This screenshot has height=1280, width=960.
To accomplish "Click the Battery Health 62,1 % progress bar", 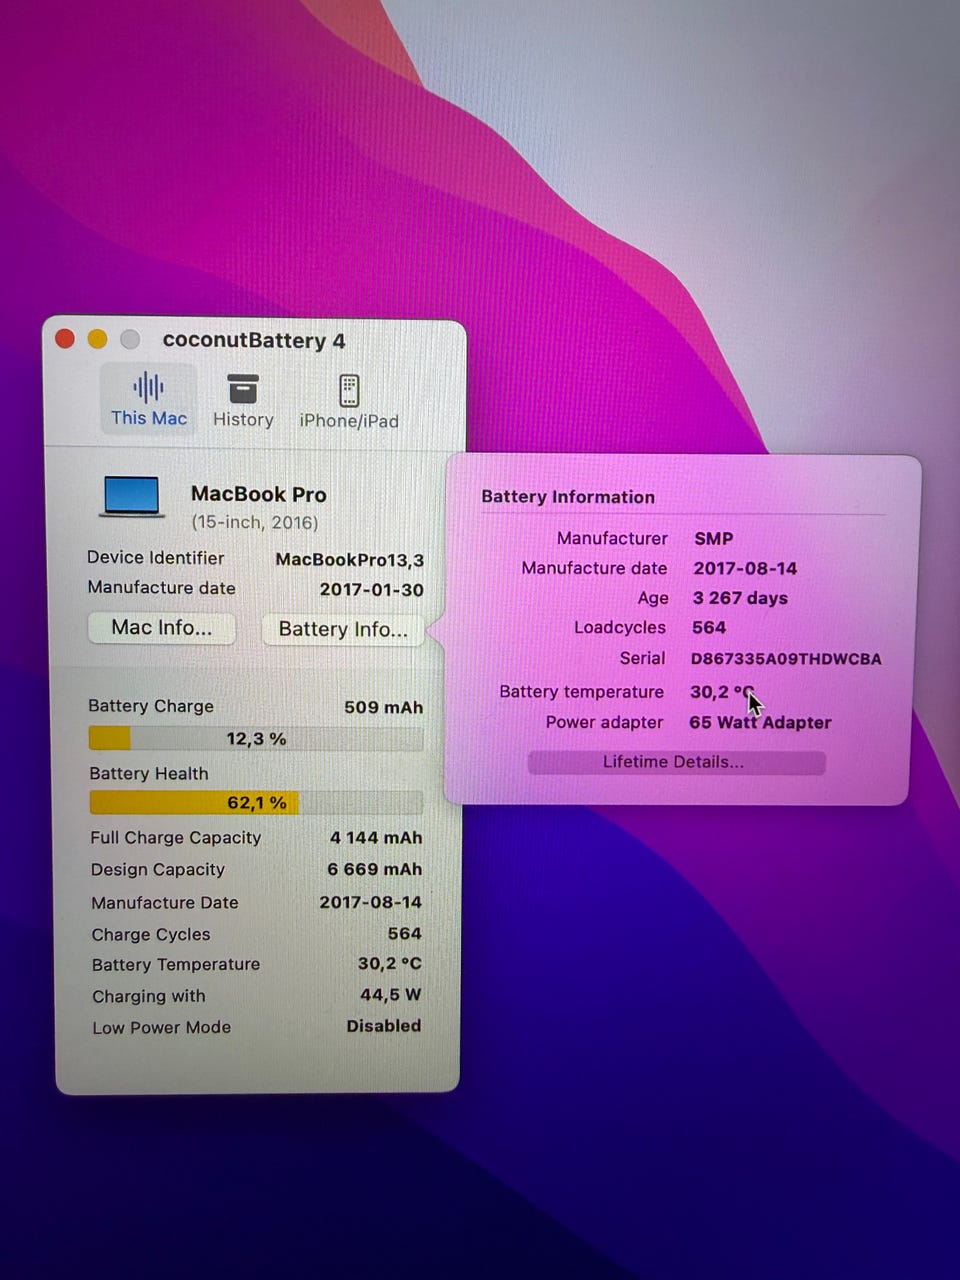I will tap(256, 802).
